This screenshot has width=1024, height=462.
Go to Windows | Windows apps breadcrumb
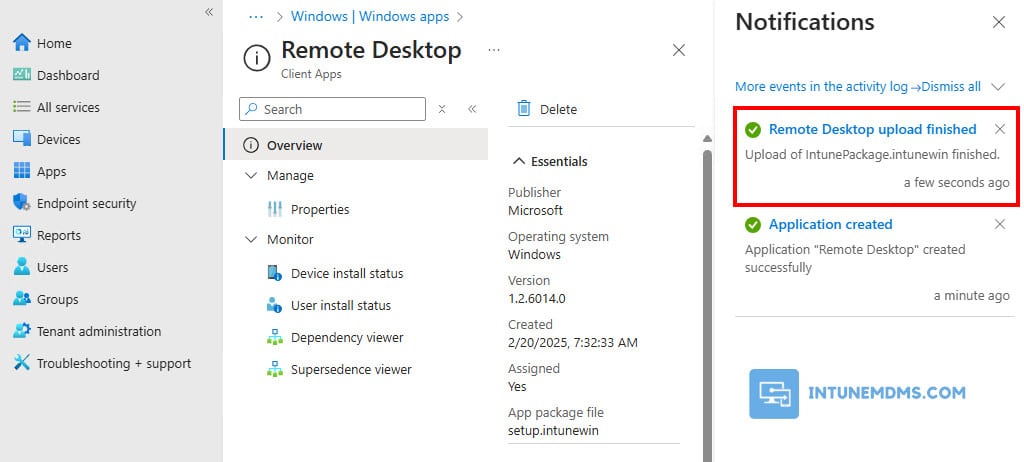(370, 16)
